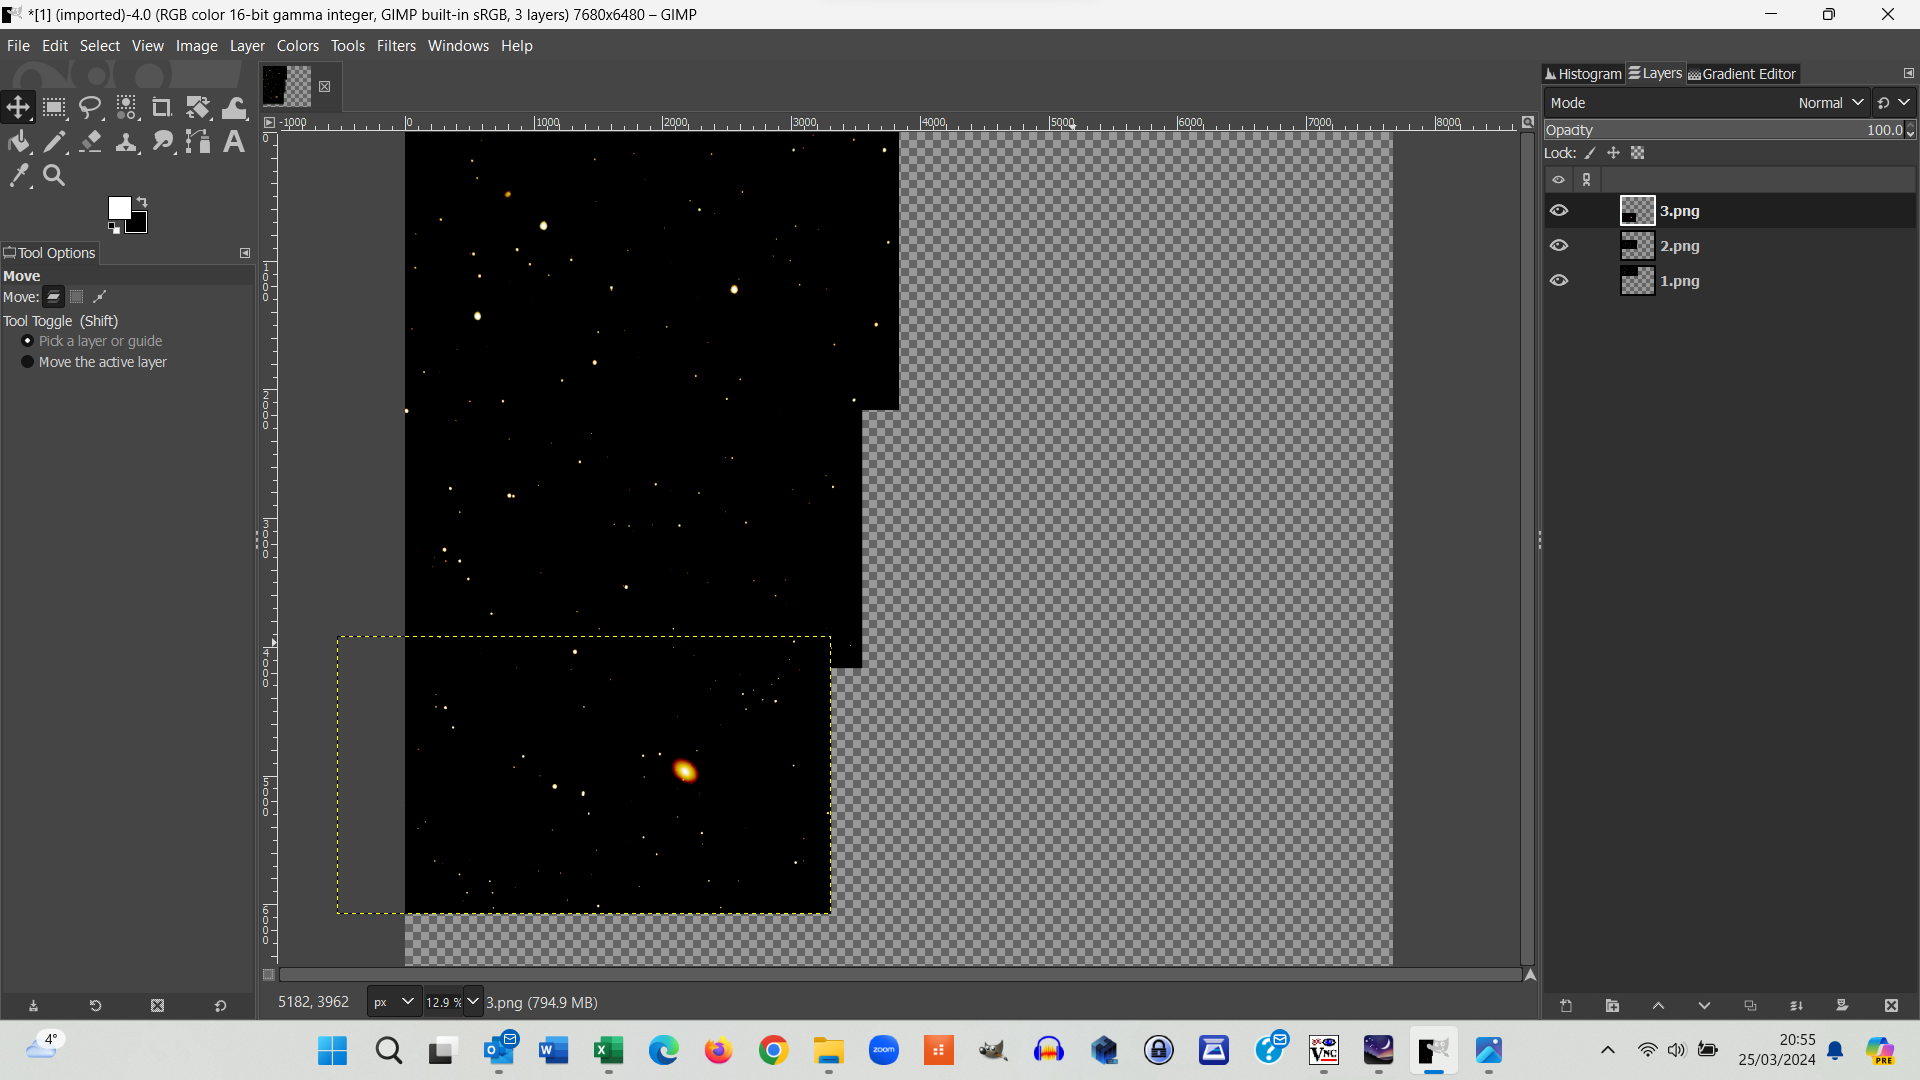
Task: Toggle lock pixels for the layer
Action: (1590, 153)
